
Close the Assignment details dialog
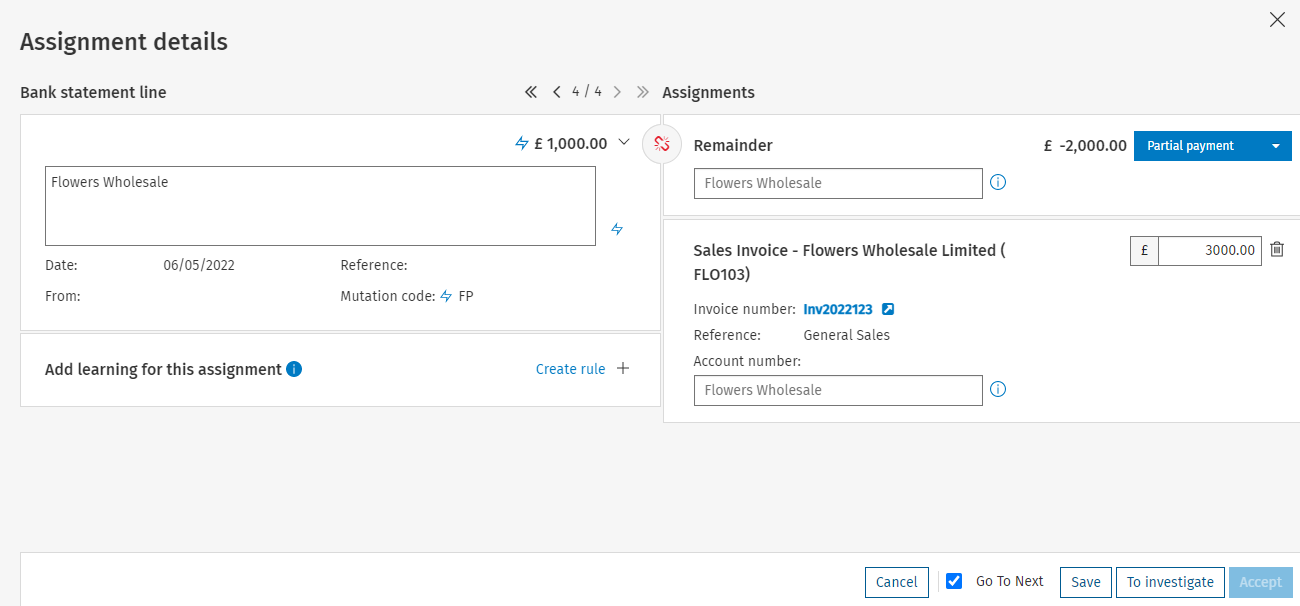point(1277,20)
